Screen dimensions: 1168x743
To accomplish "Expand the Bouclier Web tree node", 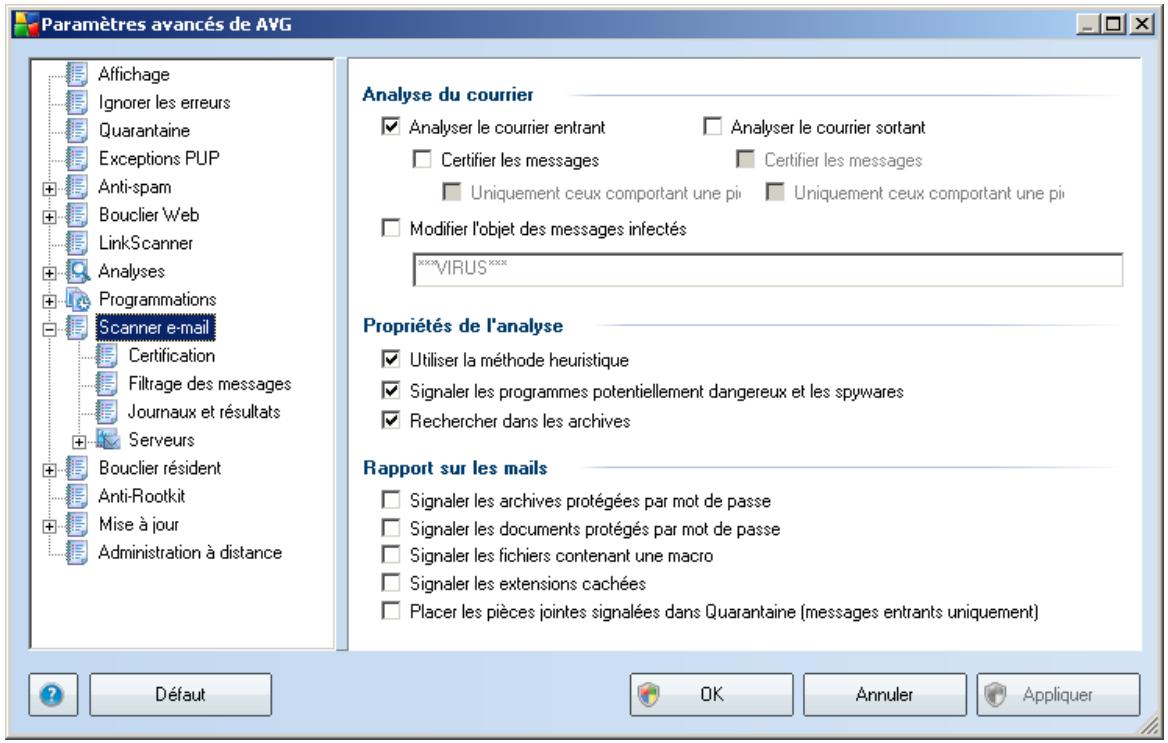I will 49,218.
